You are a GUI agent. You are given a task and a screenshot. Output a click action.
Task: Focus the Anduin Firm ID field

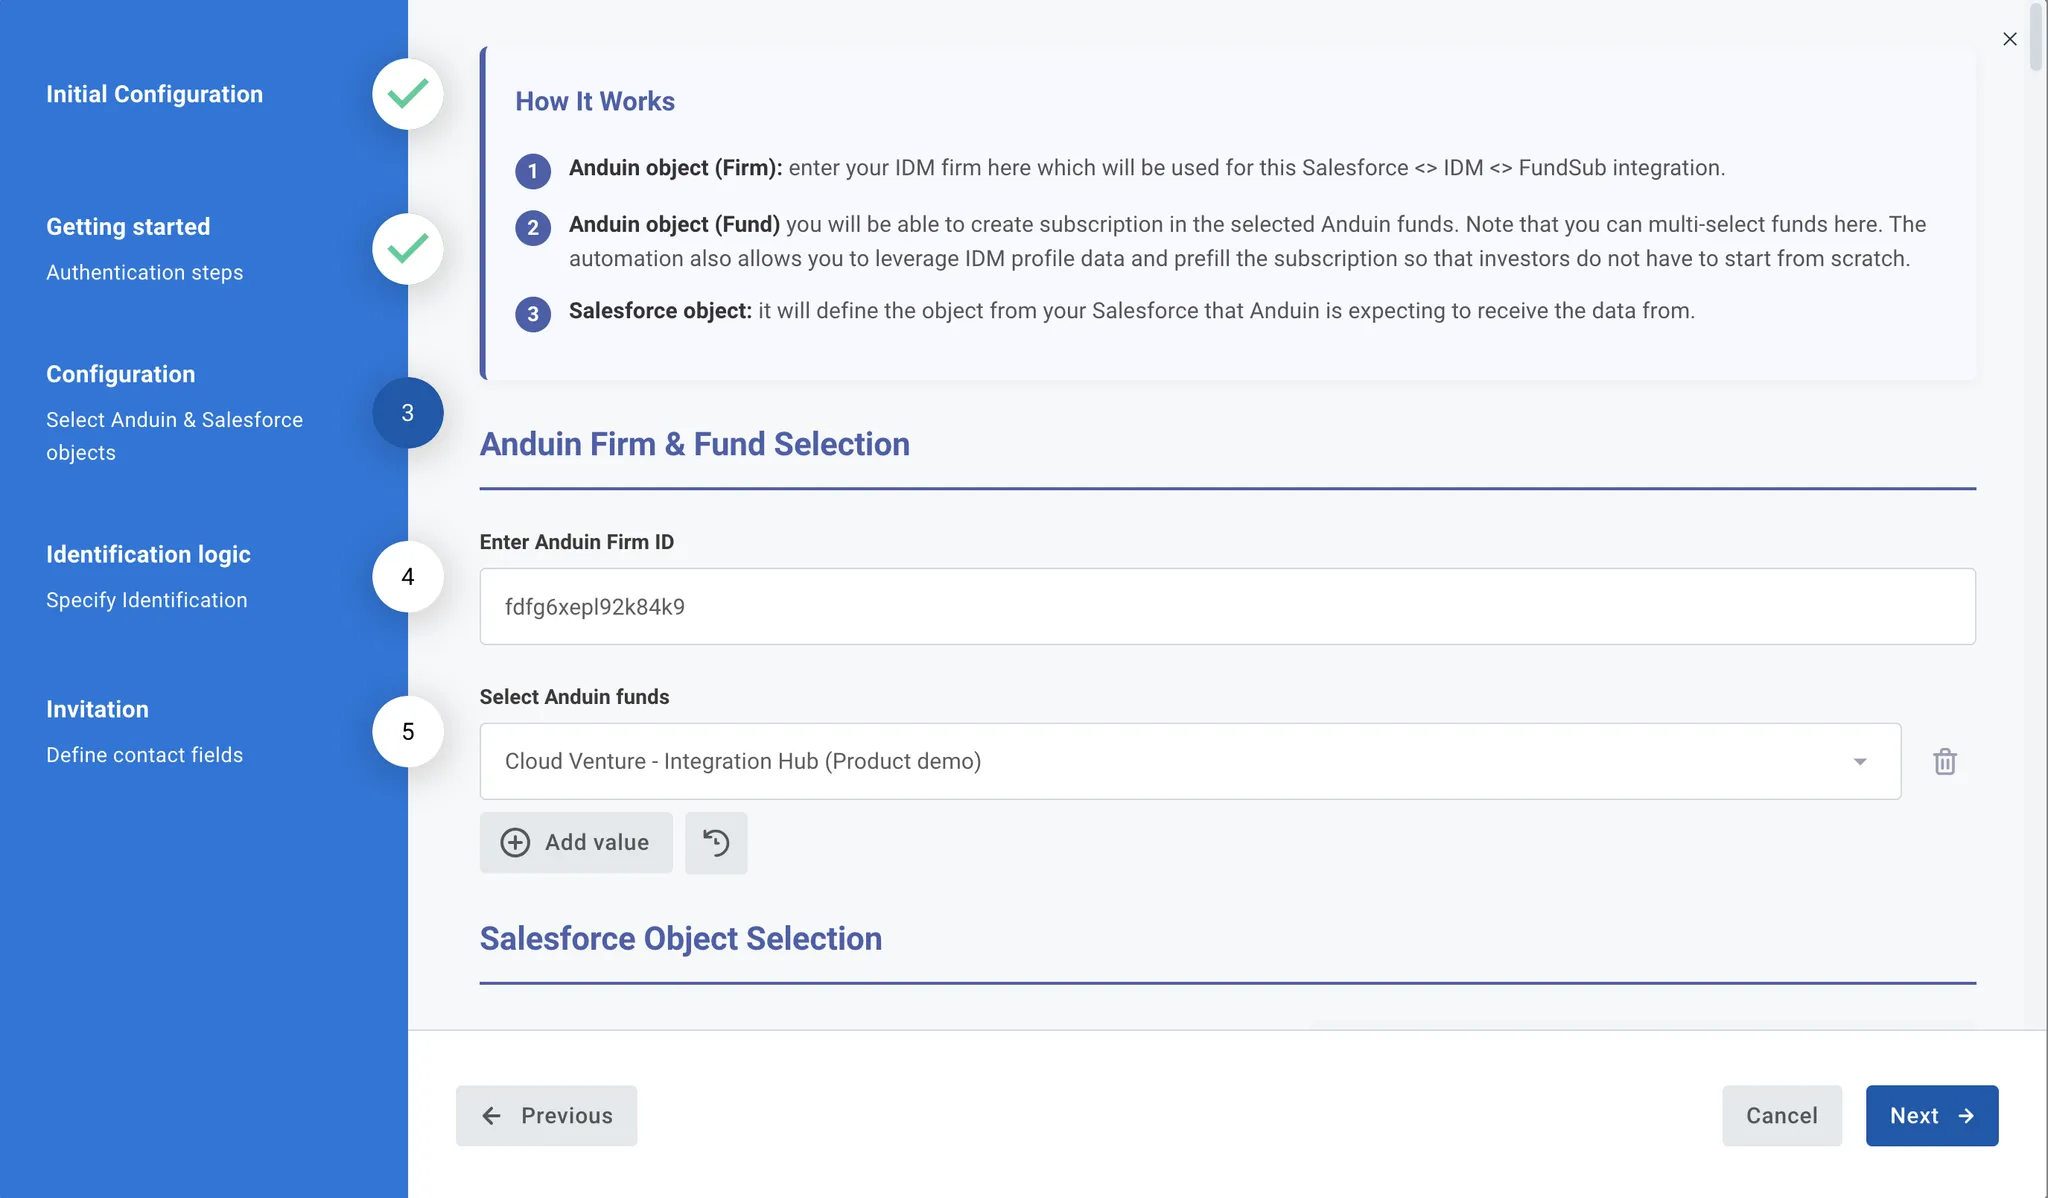[1228, 607]
